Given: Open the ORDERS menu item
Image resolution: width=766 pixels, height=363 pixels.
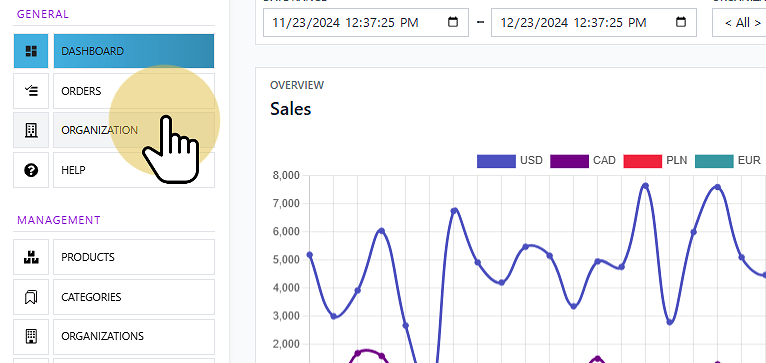Looking at the screenshot, I should 134,91.
